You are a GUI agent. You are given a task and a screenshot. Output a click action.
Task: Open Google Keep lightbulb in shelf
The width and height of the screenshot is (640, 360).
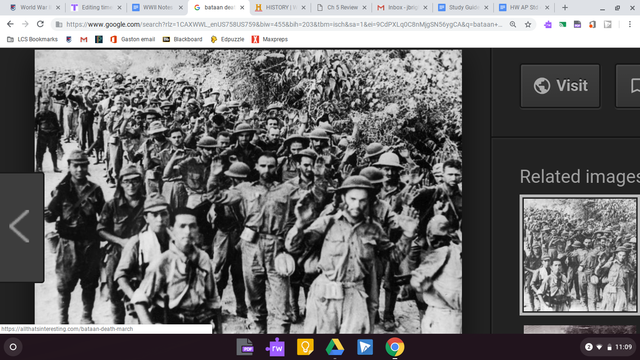[x=305, y=347]
